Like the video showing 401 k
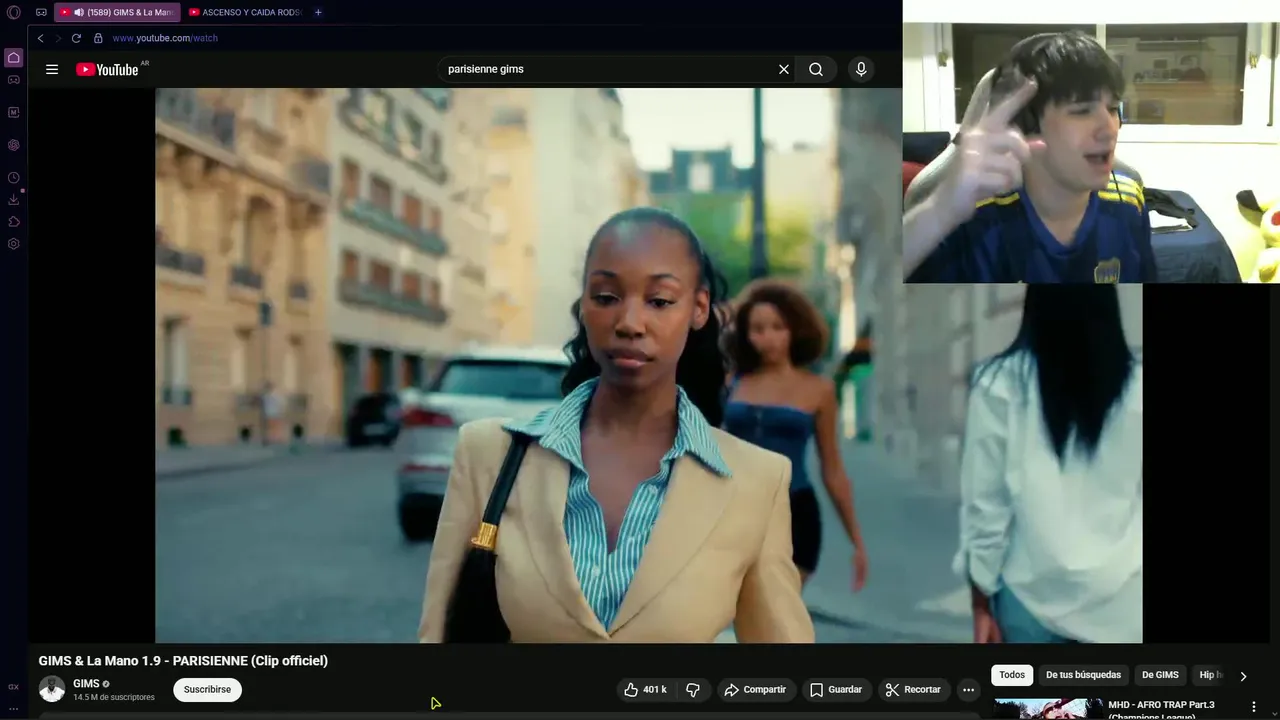Screen dimensions: 1280x720 pyautogui.click(x=645, y=689)
